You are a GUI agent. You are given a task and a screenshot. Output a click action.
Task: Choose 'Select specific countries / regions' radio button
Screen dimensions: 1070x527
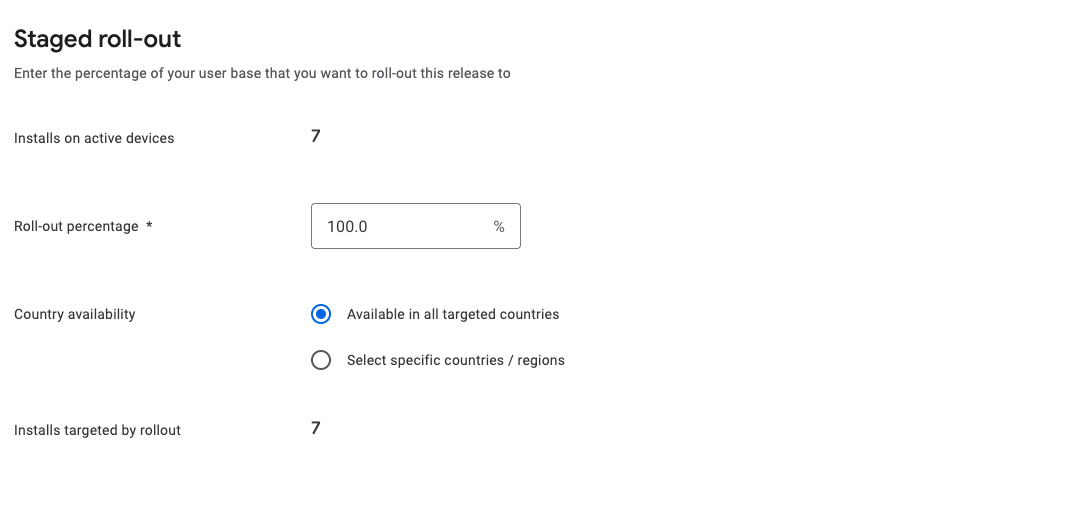(x=321, y=360)
